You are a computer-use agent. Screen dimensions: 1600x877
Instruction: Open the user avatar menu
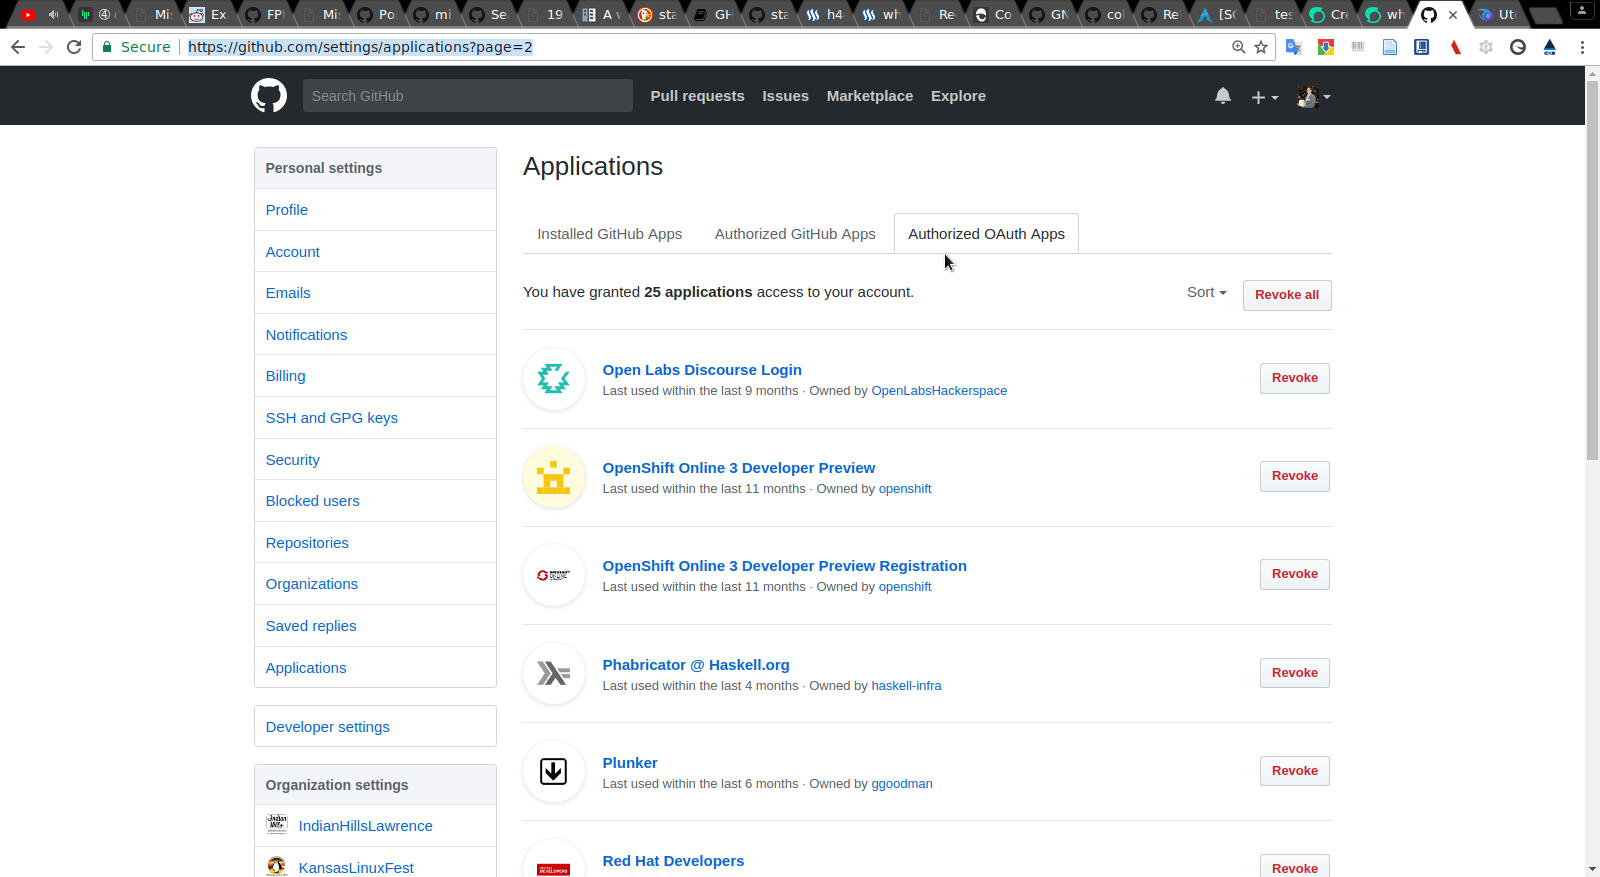tap(1313, 97)
